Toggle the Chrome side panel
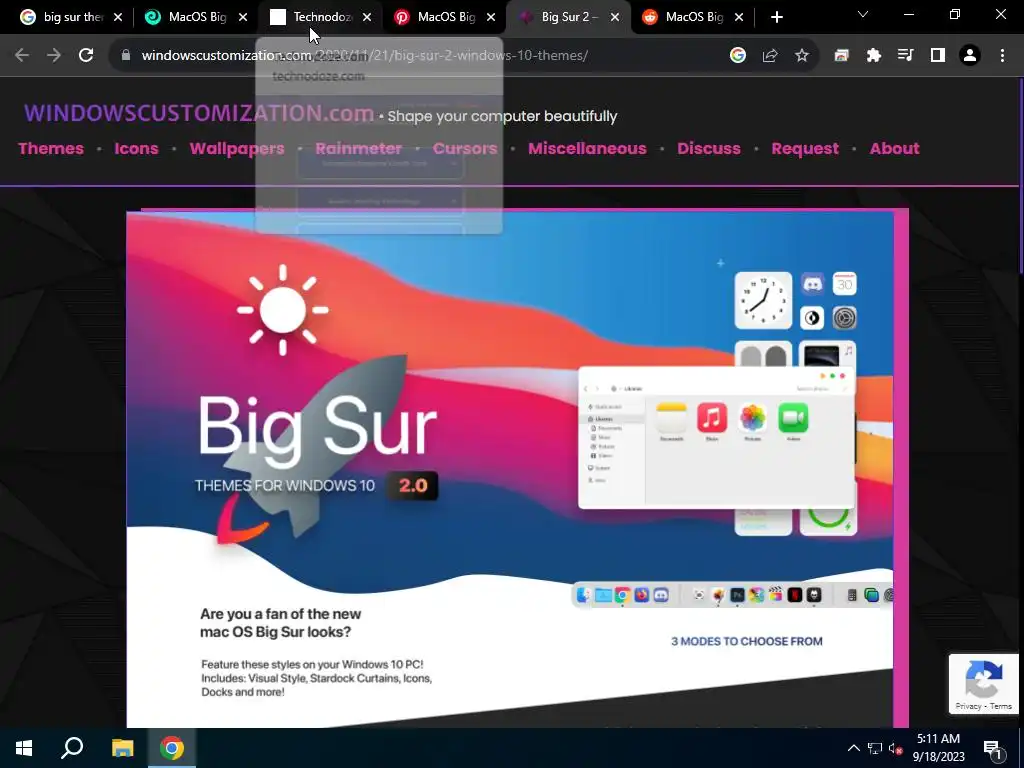The image size is (1024, 768). (x=938, y=56)
